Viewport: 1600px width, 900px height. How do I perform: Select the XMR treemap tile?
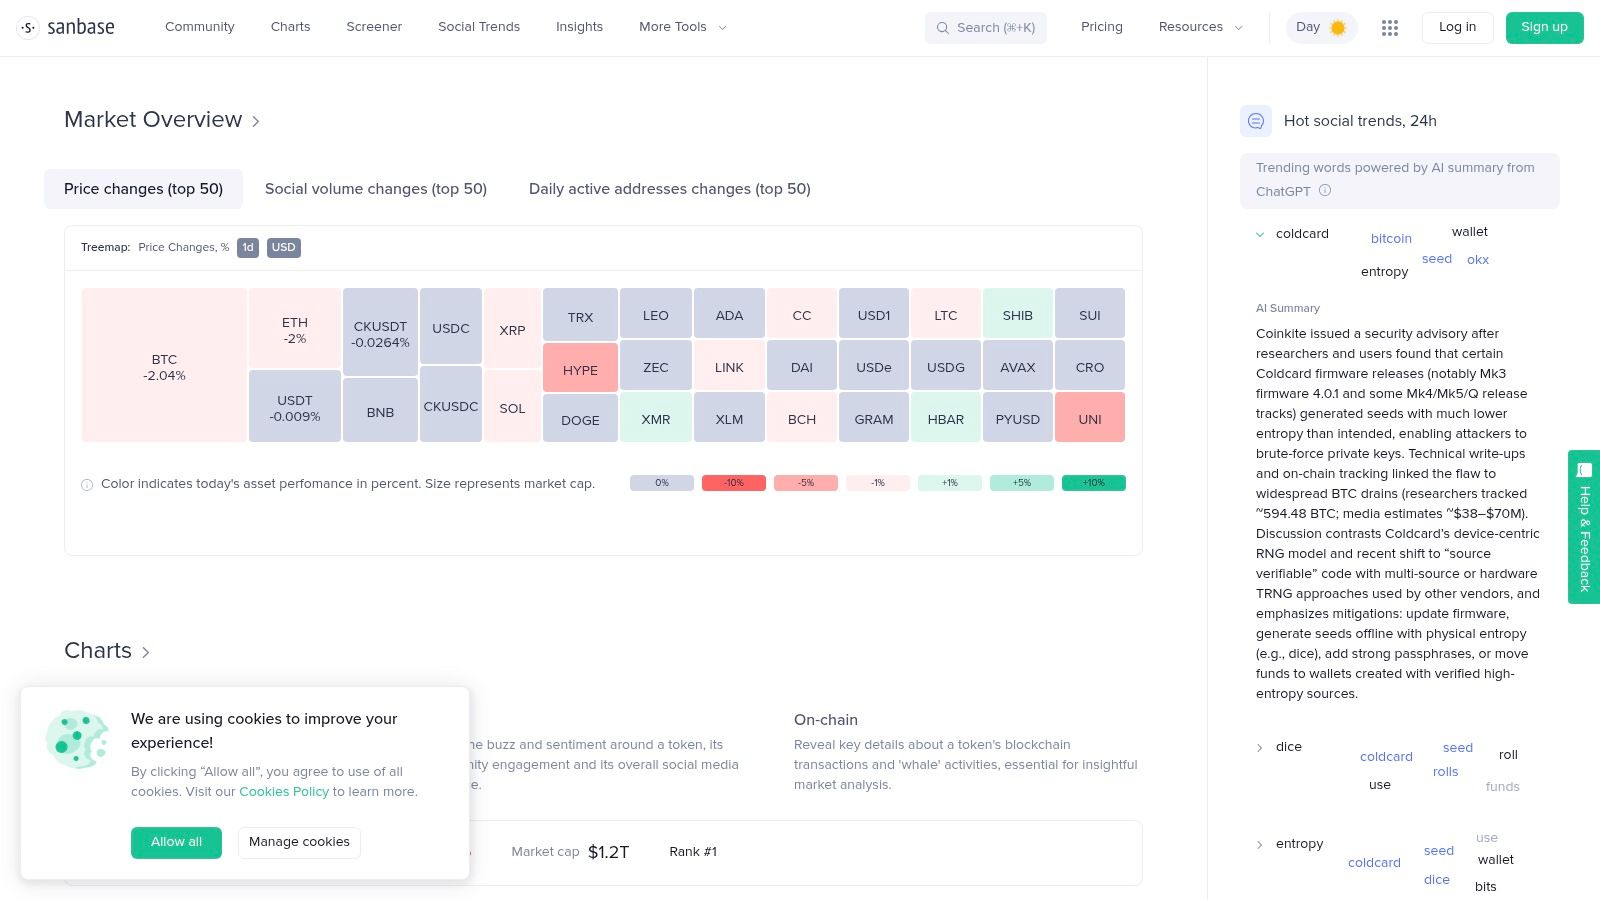click(x=656, y=417)
